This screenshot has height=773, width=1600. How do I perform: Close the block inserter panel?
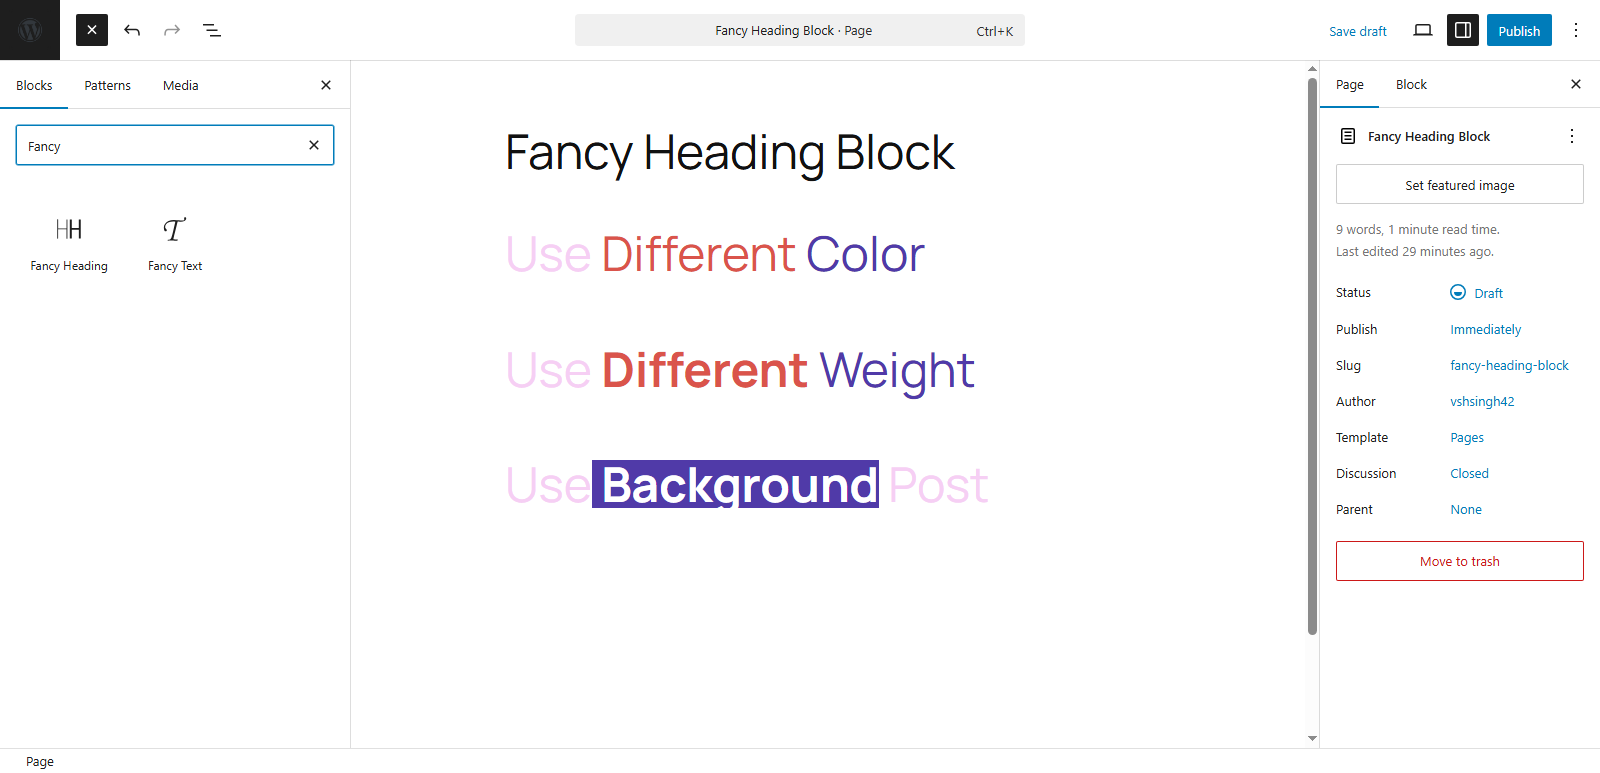(326, 85)
